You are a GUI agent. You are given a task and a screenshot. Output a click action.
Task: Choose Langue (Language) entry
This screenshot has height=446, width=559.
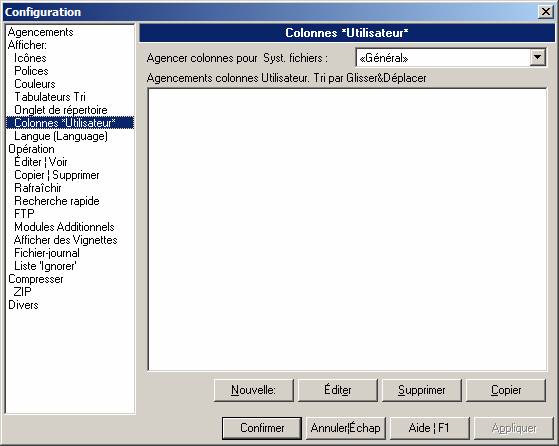61,136
